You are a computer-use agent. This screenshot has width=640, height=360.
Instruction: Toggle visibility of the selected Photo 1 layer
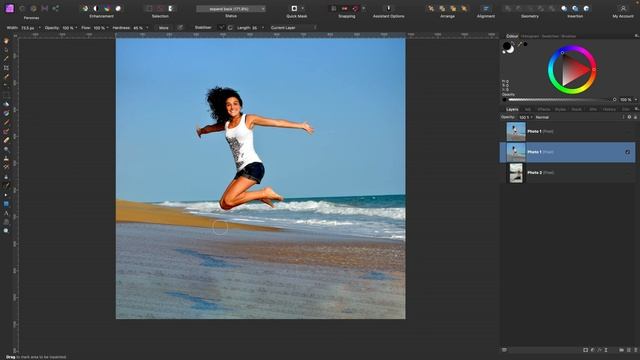tap(627, 152)
